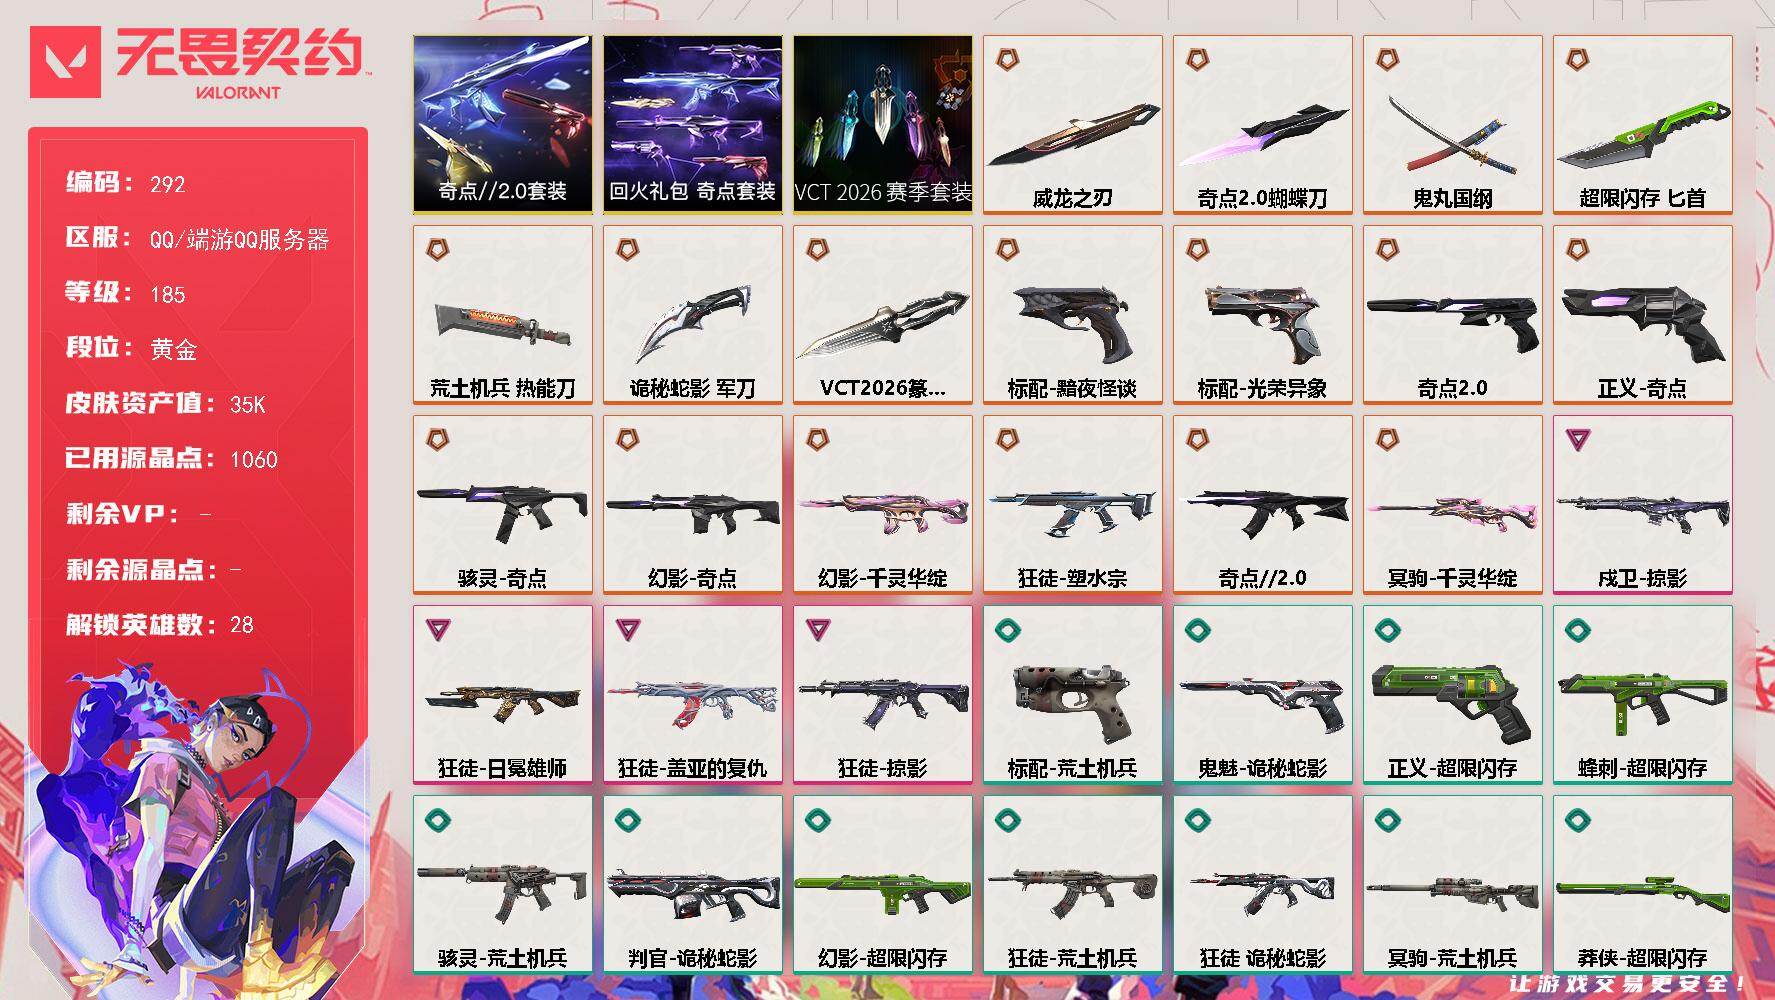The image size is (1775, 1000).
Task: Click the 骇灵-奇点 rifle skin
Action: (x=503, y=505)
